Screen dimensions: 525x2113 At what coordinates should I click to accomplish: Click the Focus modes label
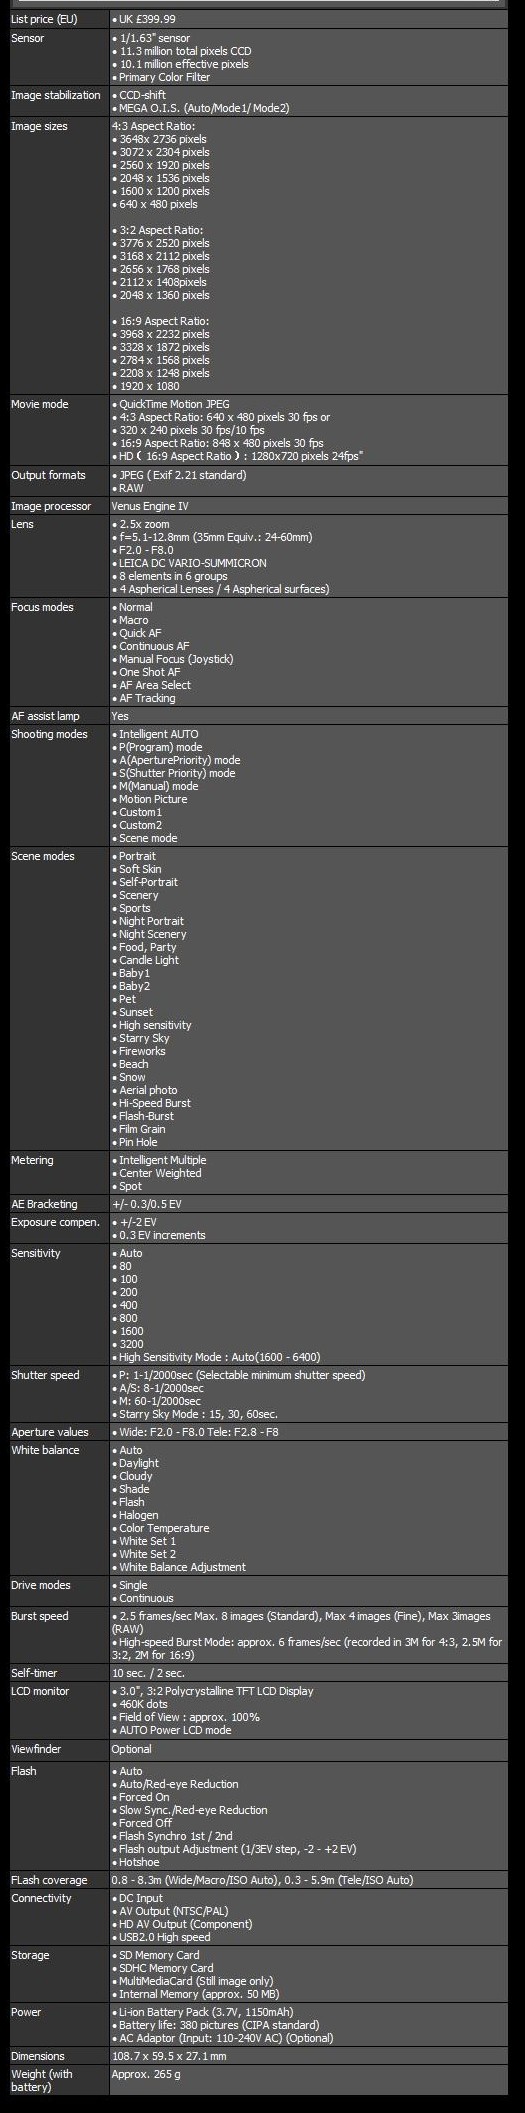tap(43, 607)
